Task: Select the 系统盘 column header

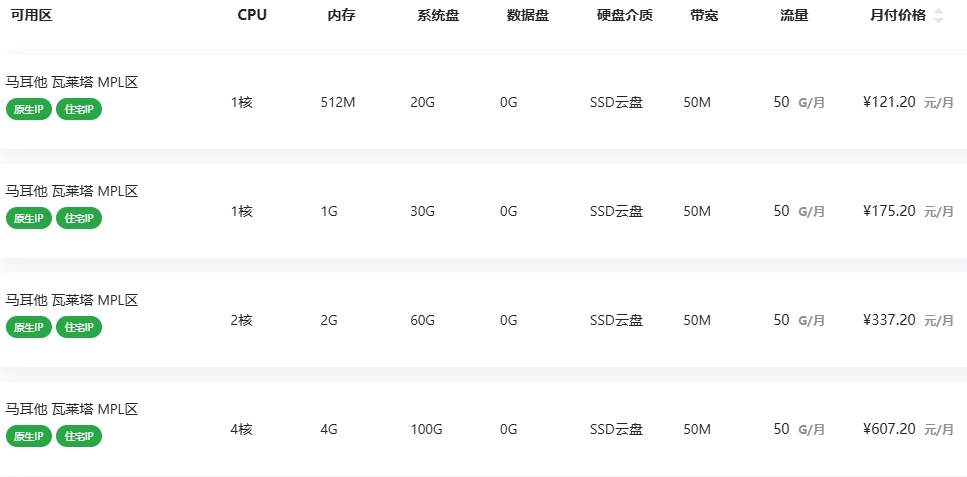Action: 438,15
